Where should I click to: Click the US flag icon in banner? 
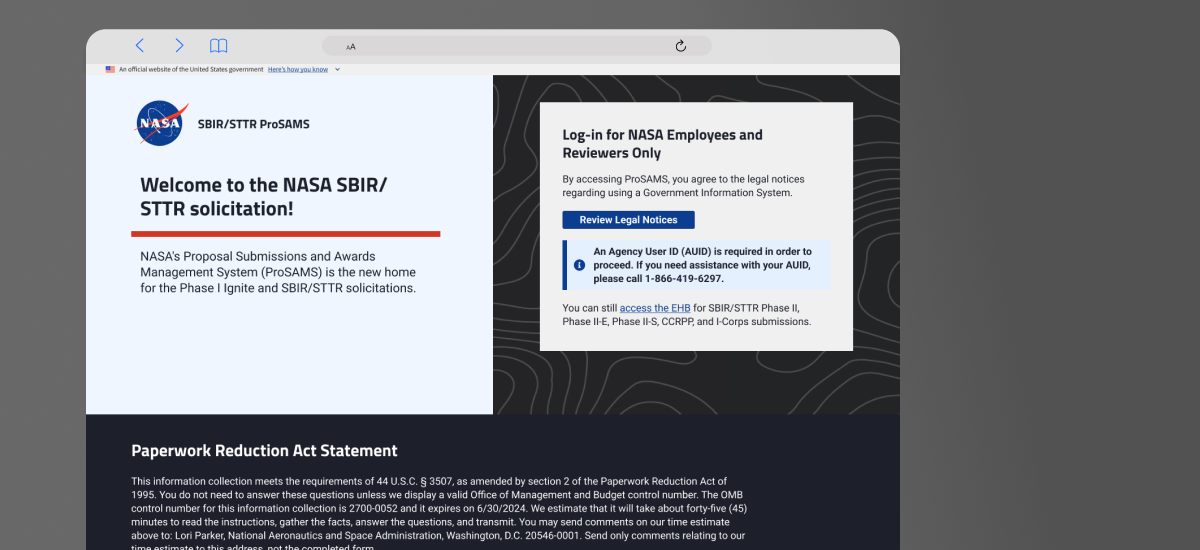point(110,70)
